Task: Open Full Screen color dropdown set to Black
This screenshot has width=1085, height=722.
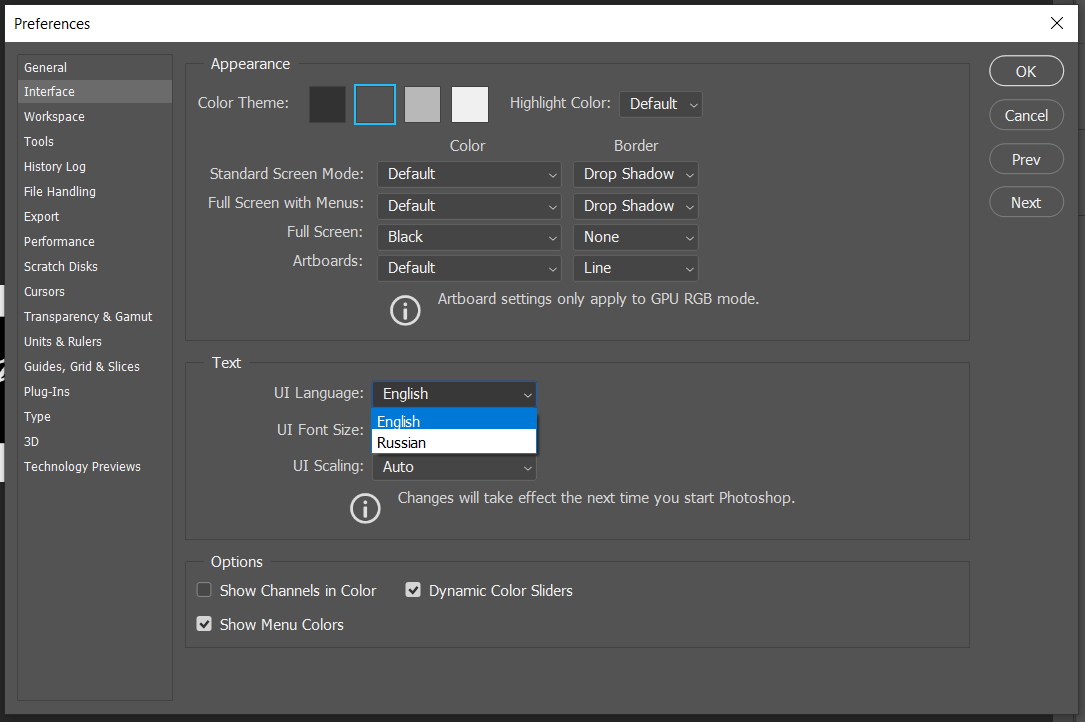Action: pyautogui.click(x=469, y=237)
